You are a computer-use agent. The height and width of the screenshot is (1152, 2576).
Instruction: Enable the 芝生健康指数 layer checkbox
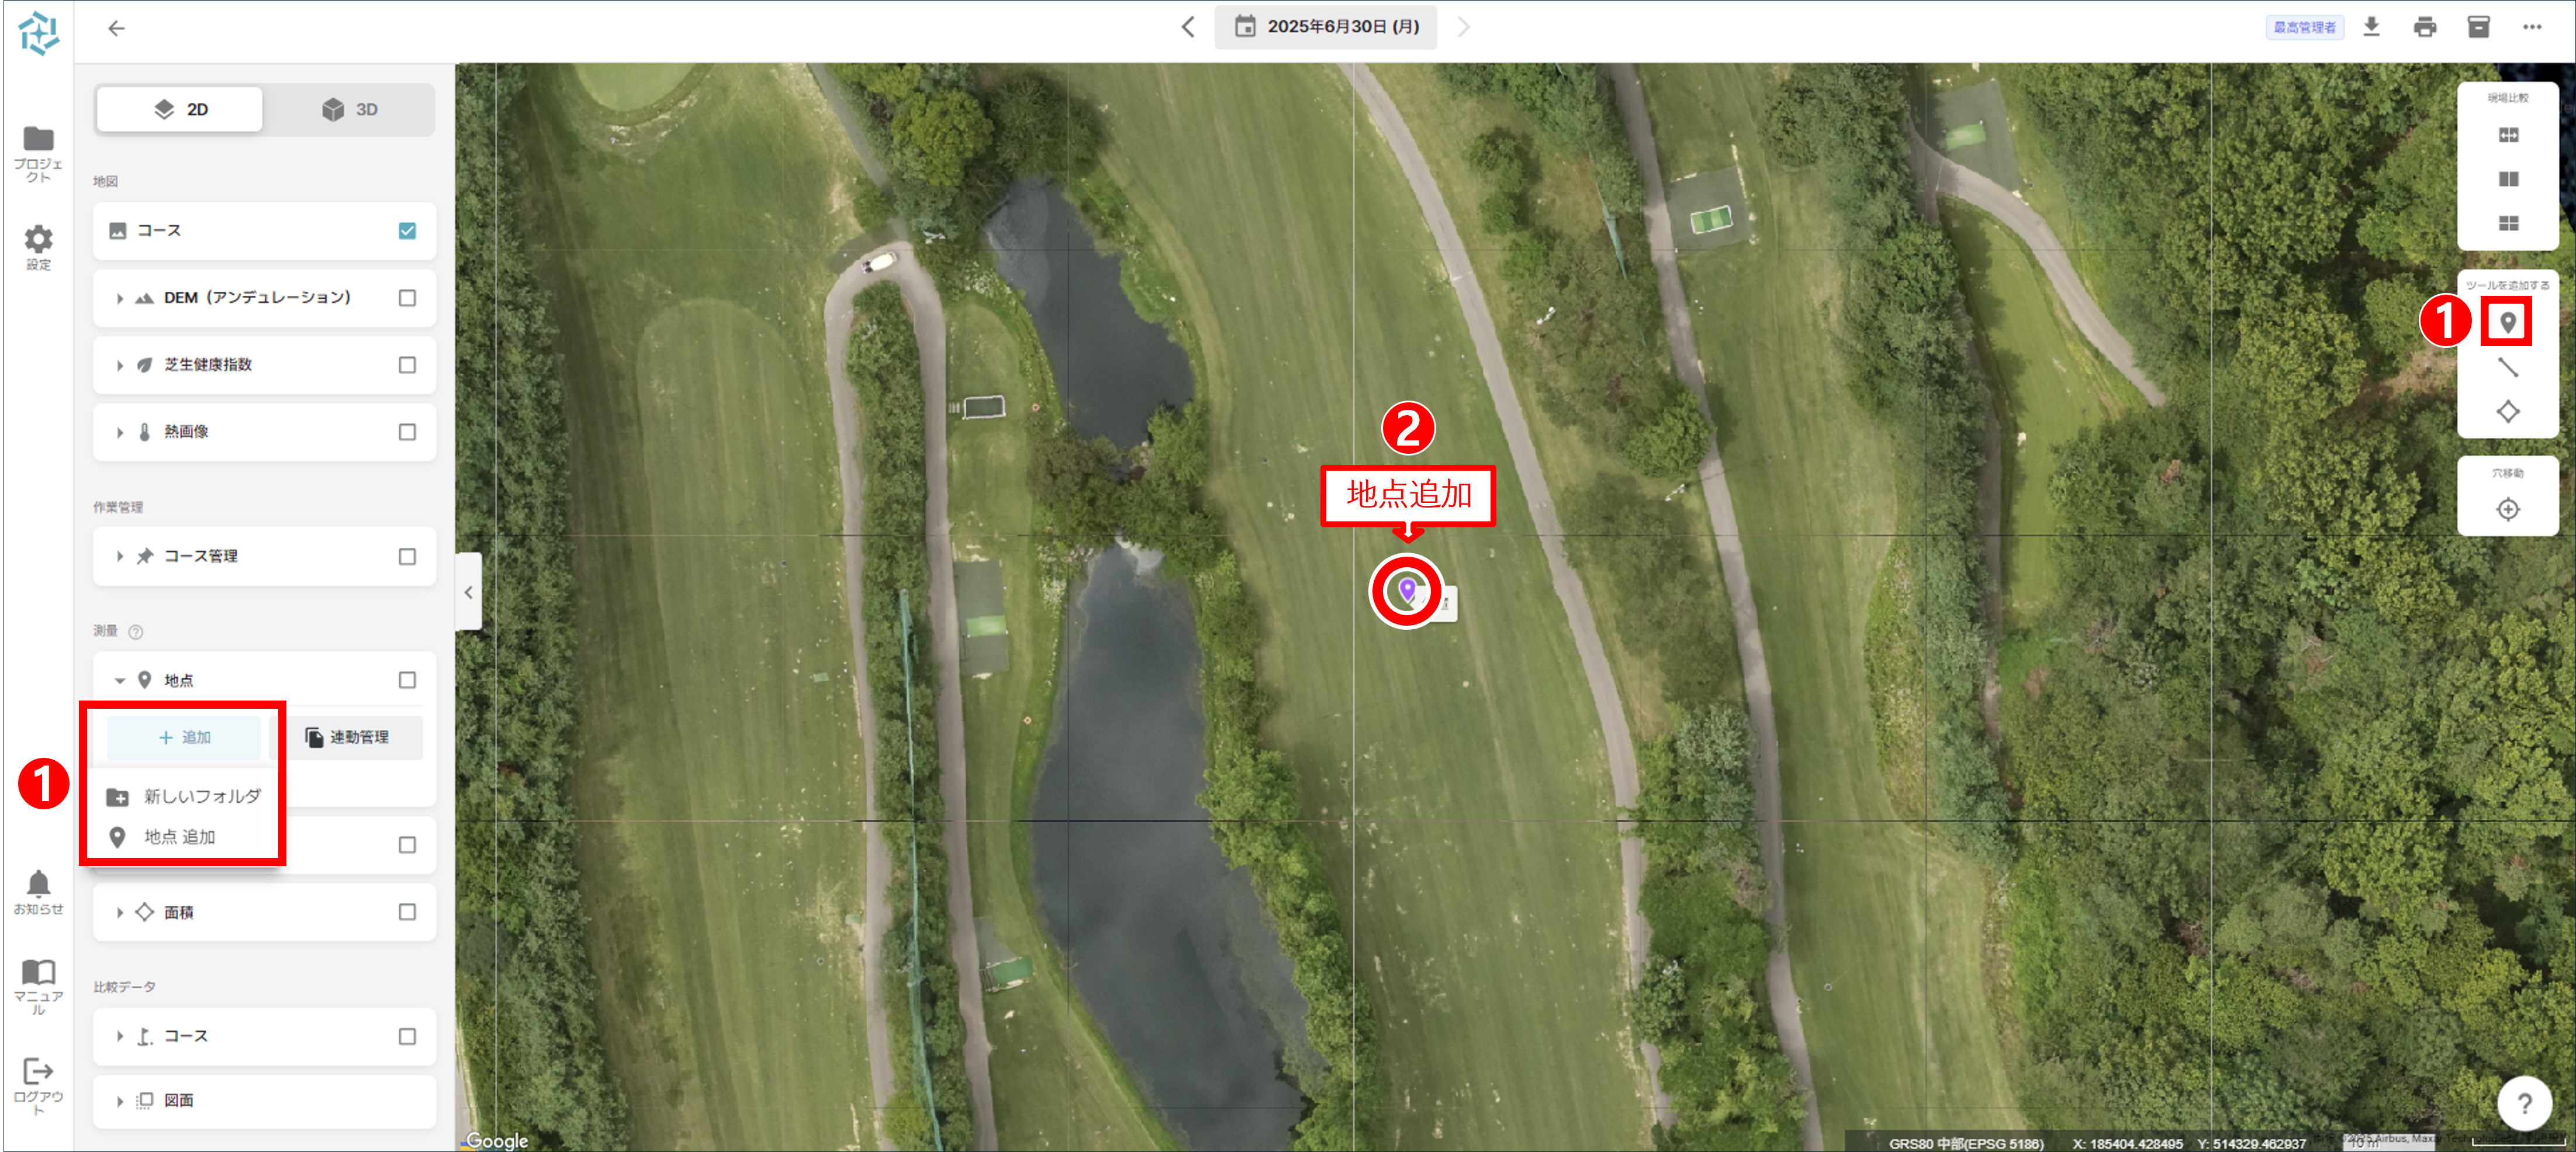click(x=407, y=365)
